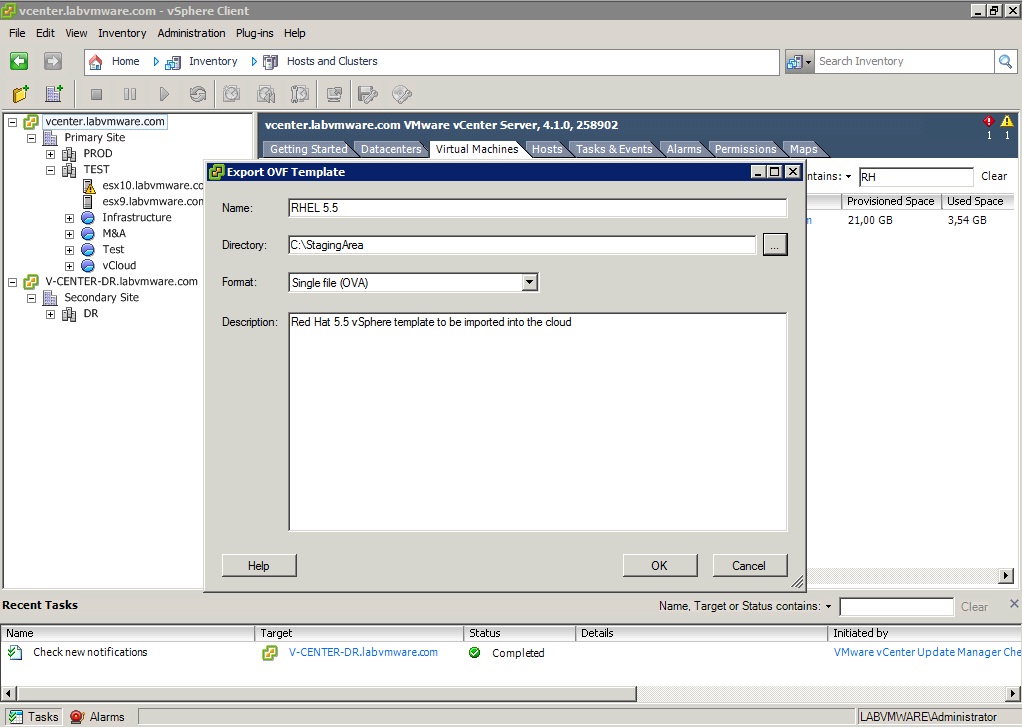Click the Hosts and Clusters breadcrumb icon

(270, 62)
